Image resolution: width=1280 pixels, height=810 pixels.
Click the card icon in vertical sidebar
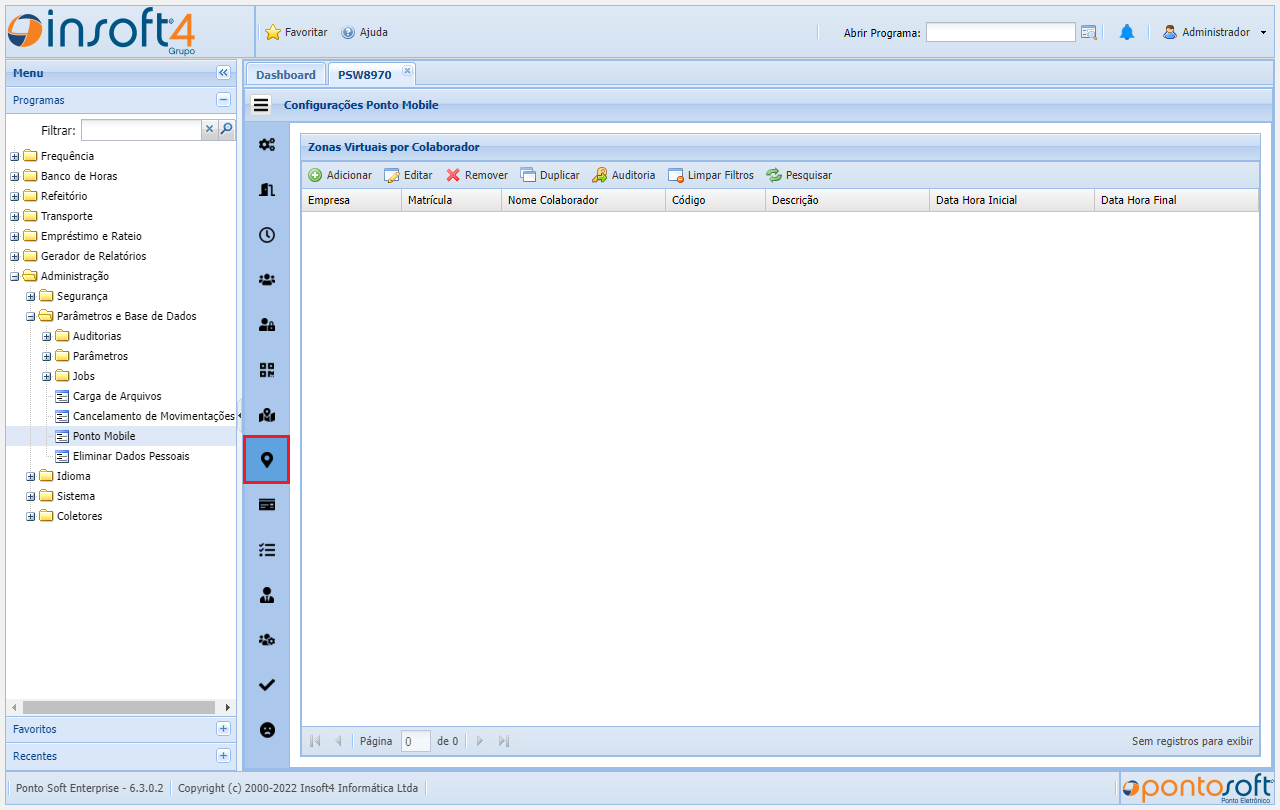click(x=266, y=505)
